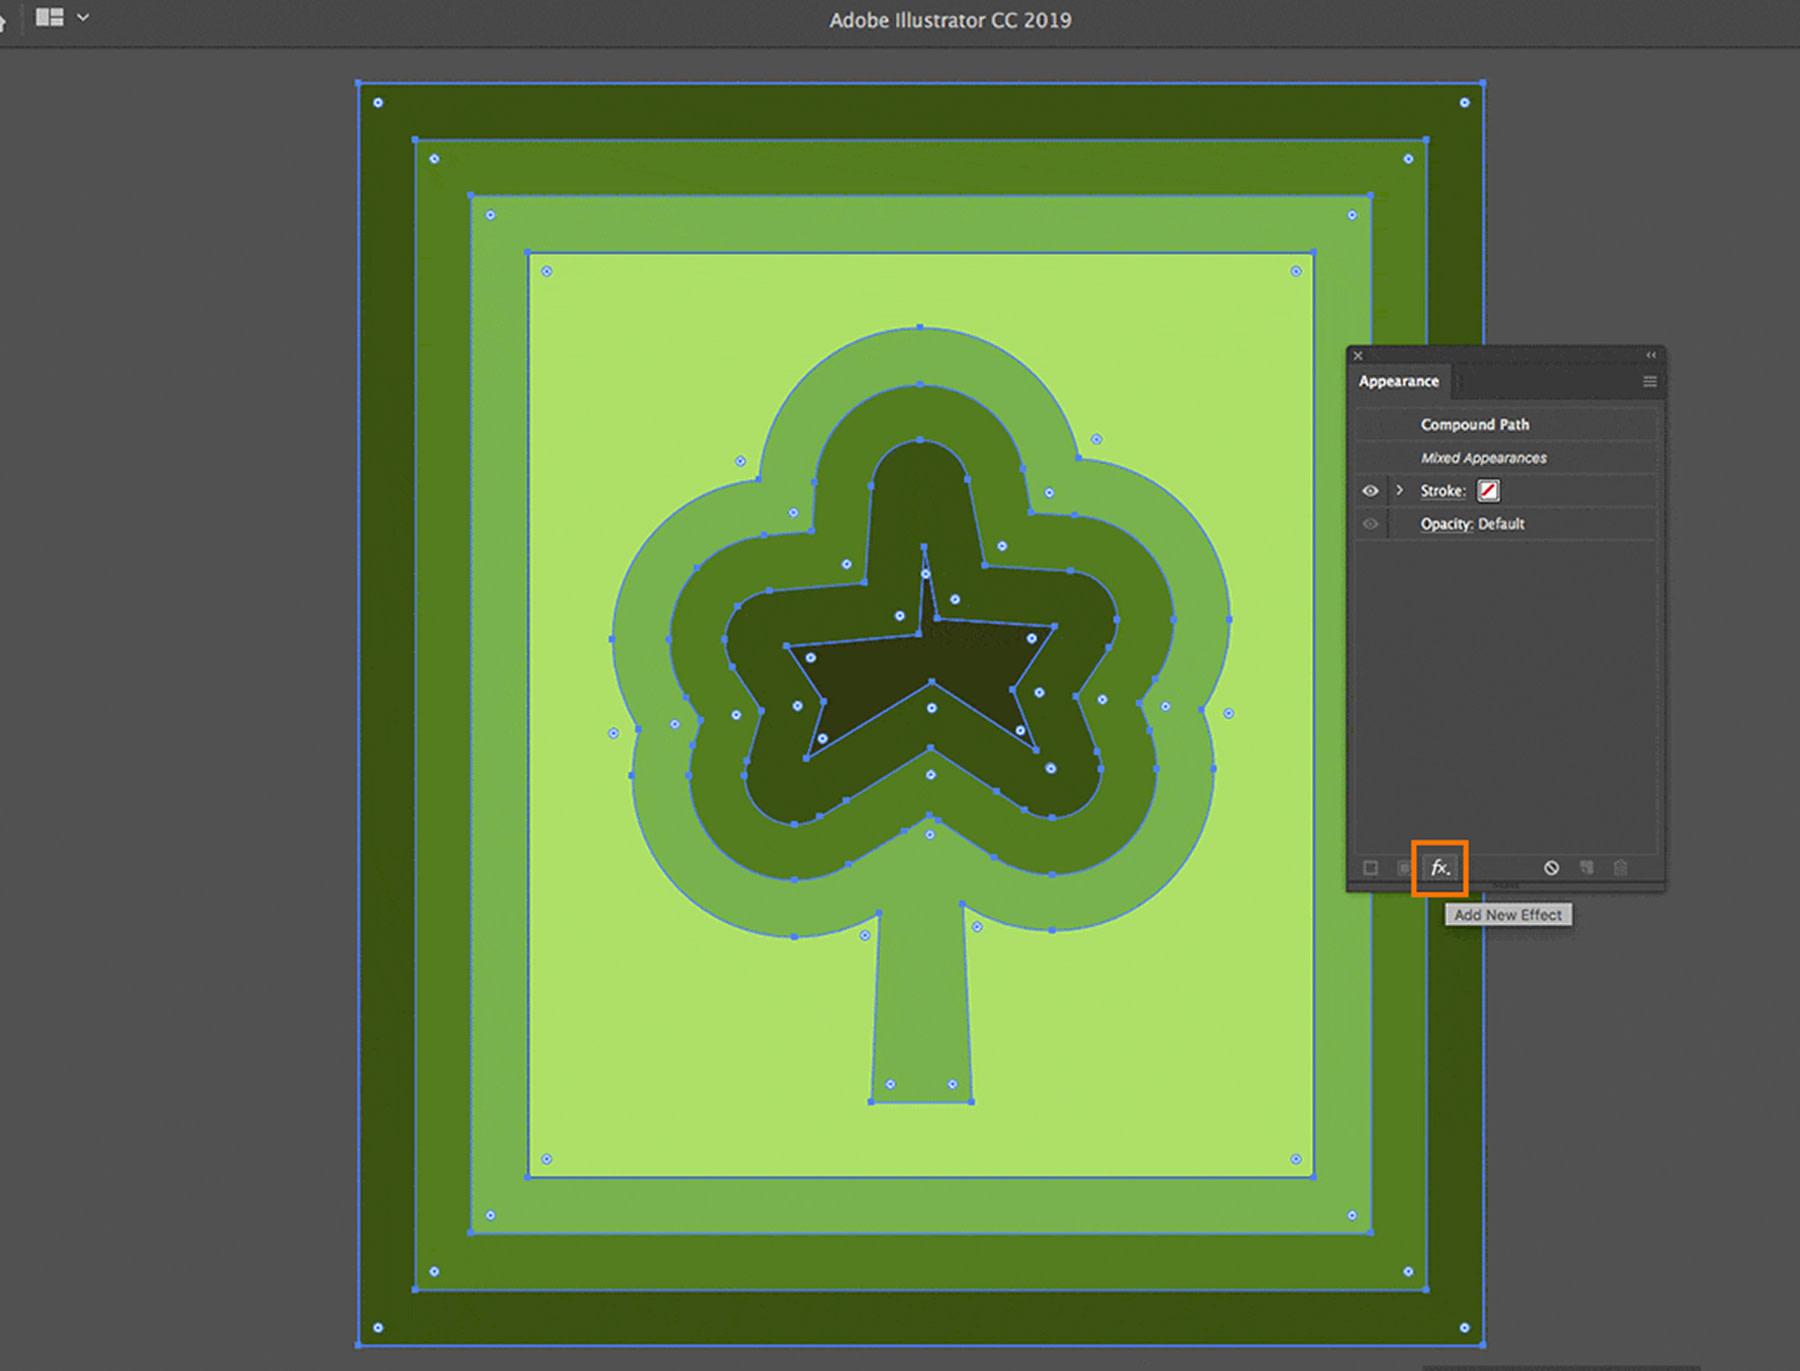Click Add New Stroke icon in Appearance panel

(x=1371, y=868)
